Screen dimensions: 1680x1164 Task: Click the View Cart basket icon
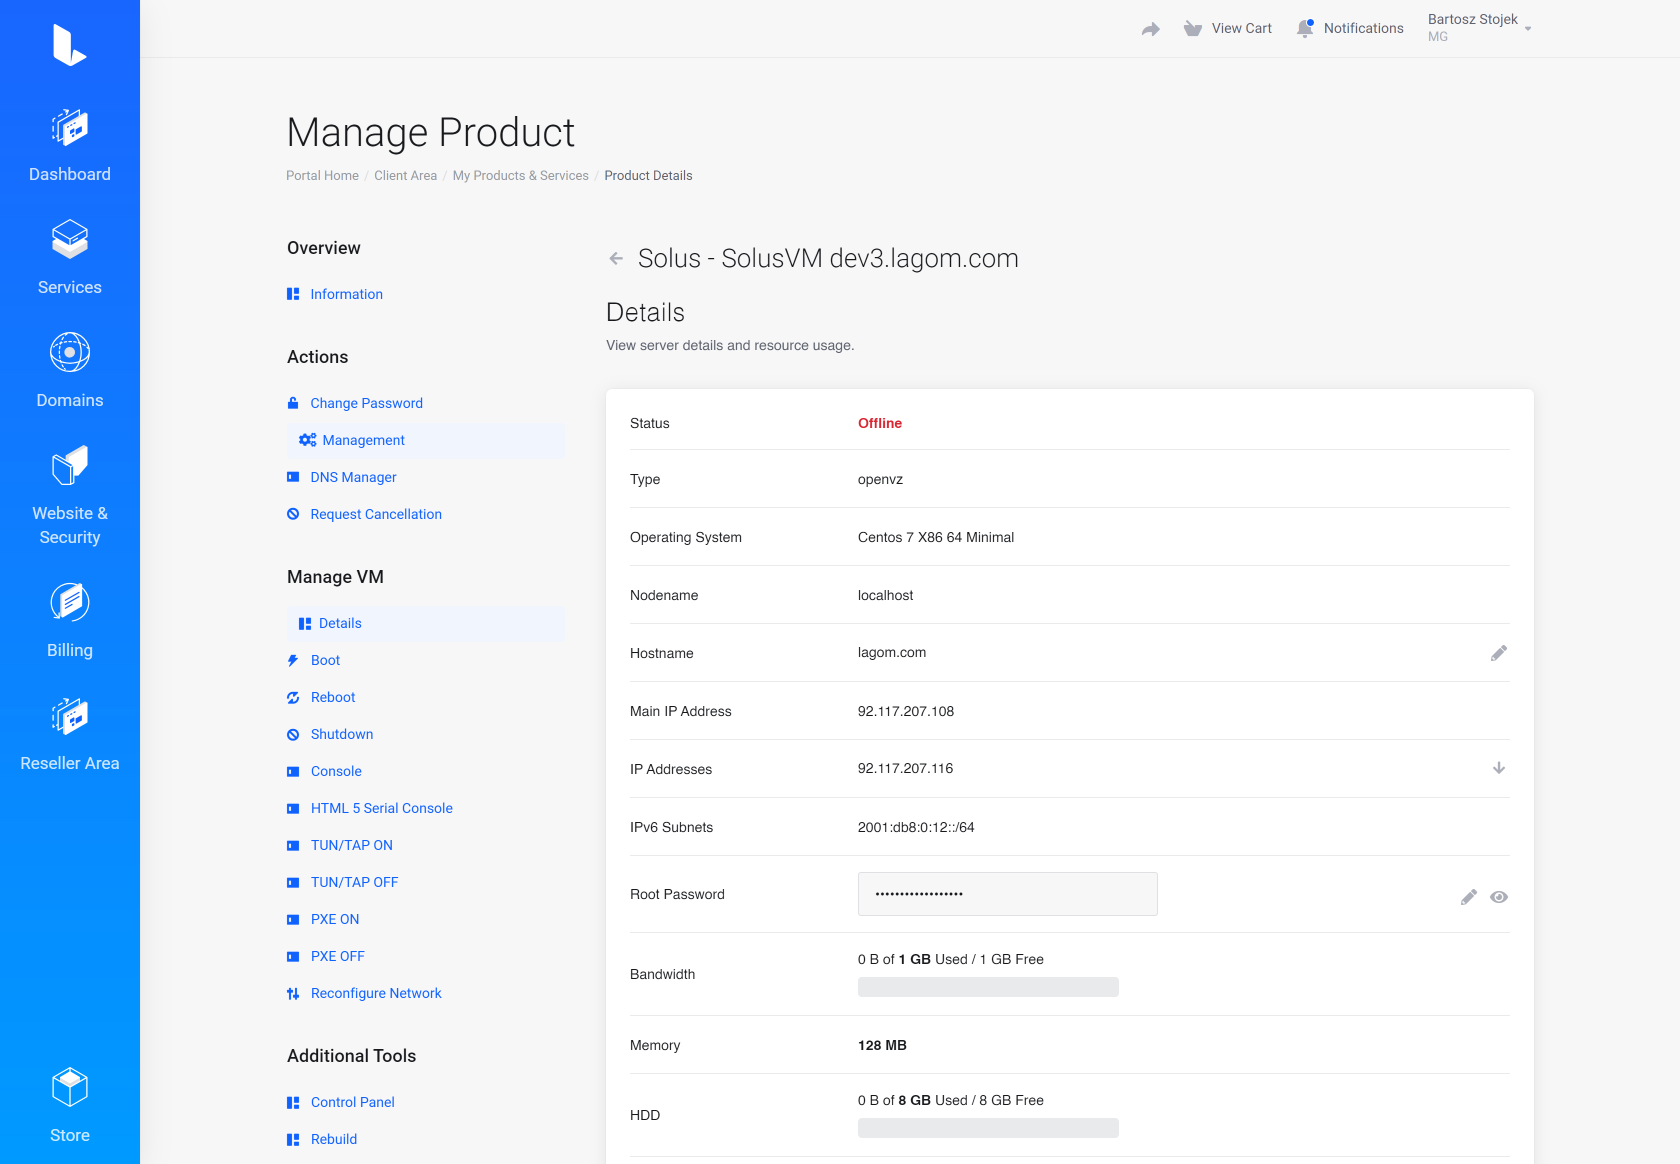[1192, 28]
